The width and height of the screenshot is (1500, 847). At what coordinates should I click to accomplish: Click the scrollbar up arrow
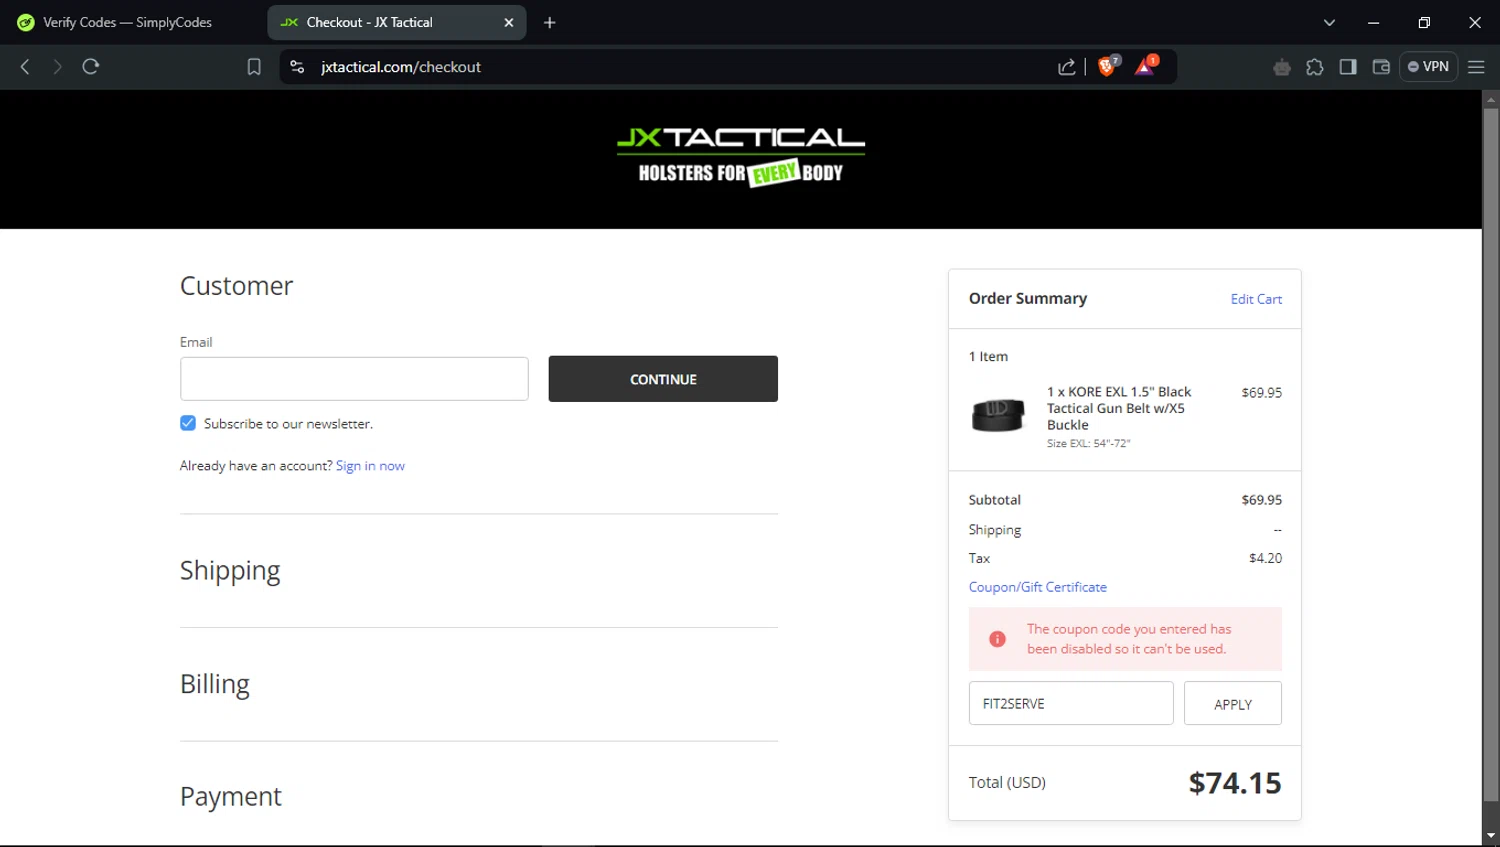coord(1491,99)
